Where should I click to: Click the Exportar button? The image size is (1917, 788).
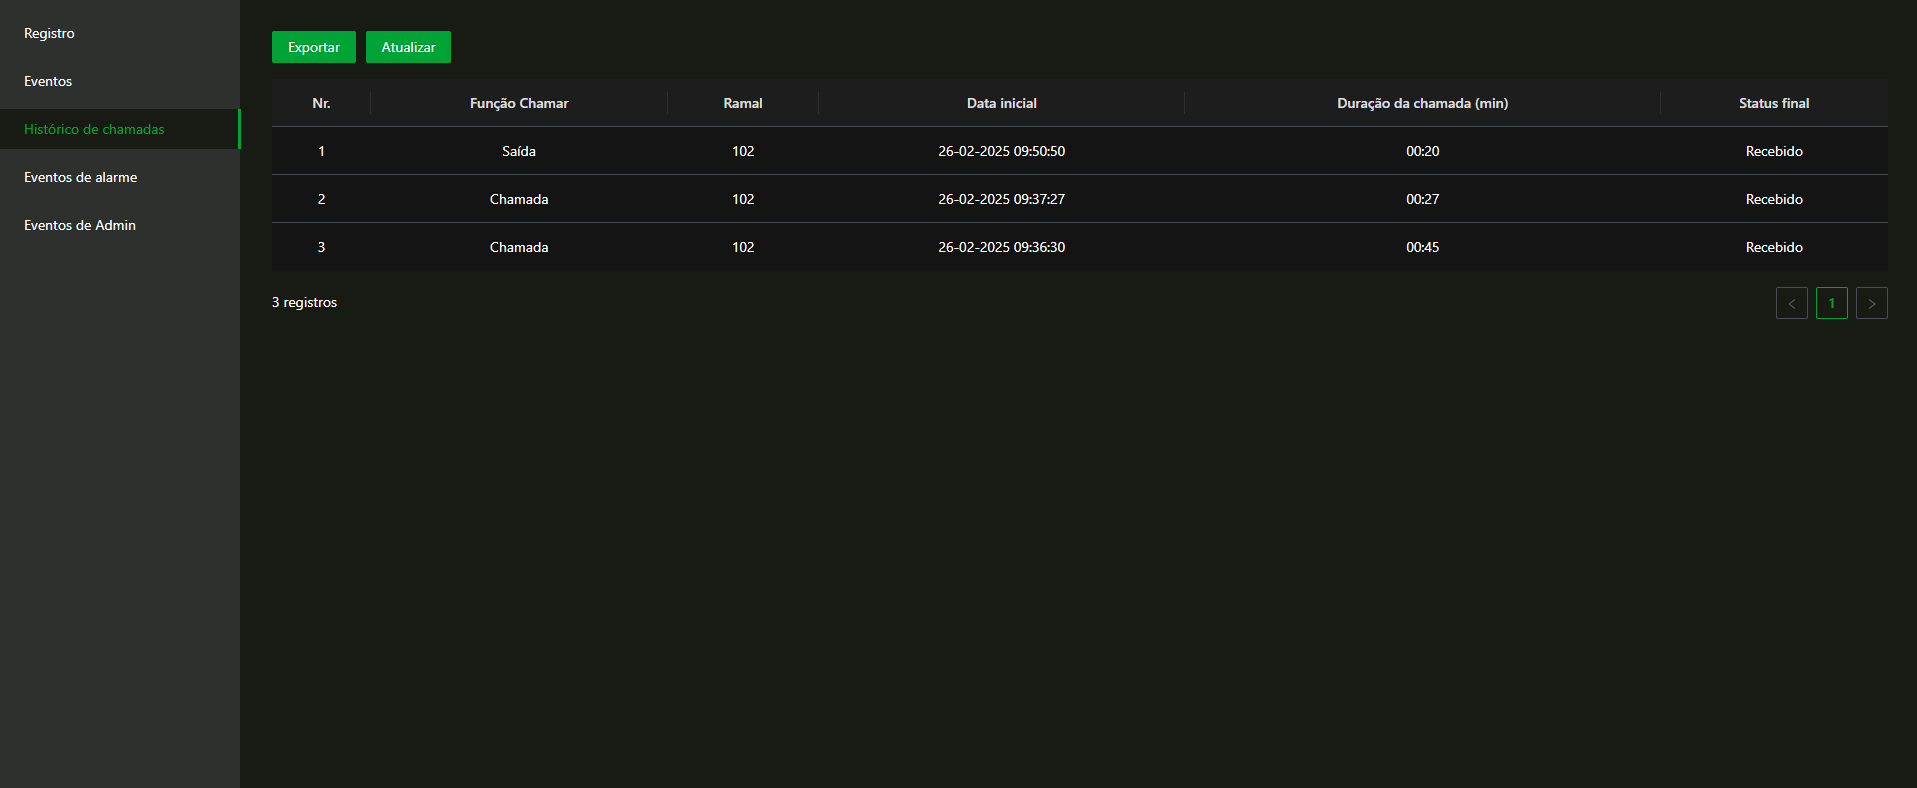[x=314, y=47]
